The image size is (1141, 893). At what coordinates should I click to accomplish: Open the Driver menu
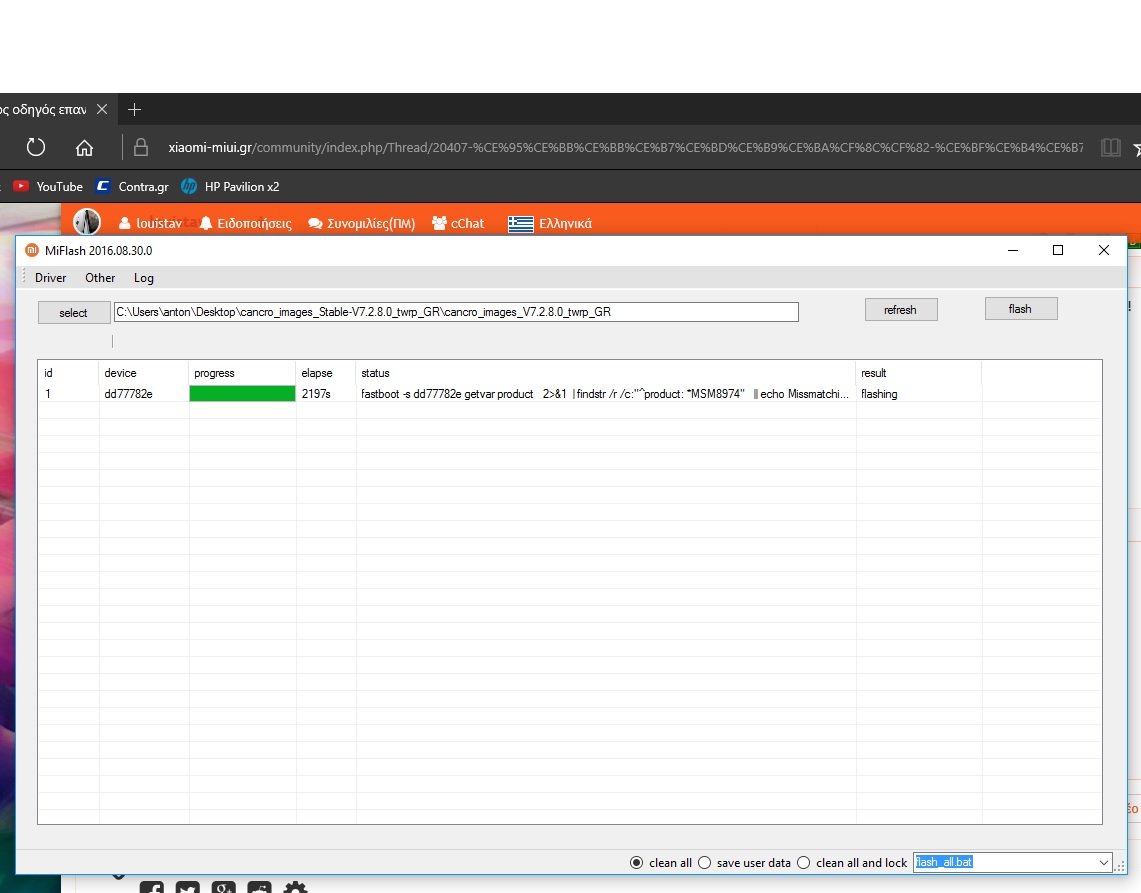point(50,278)
